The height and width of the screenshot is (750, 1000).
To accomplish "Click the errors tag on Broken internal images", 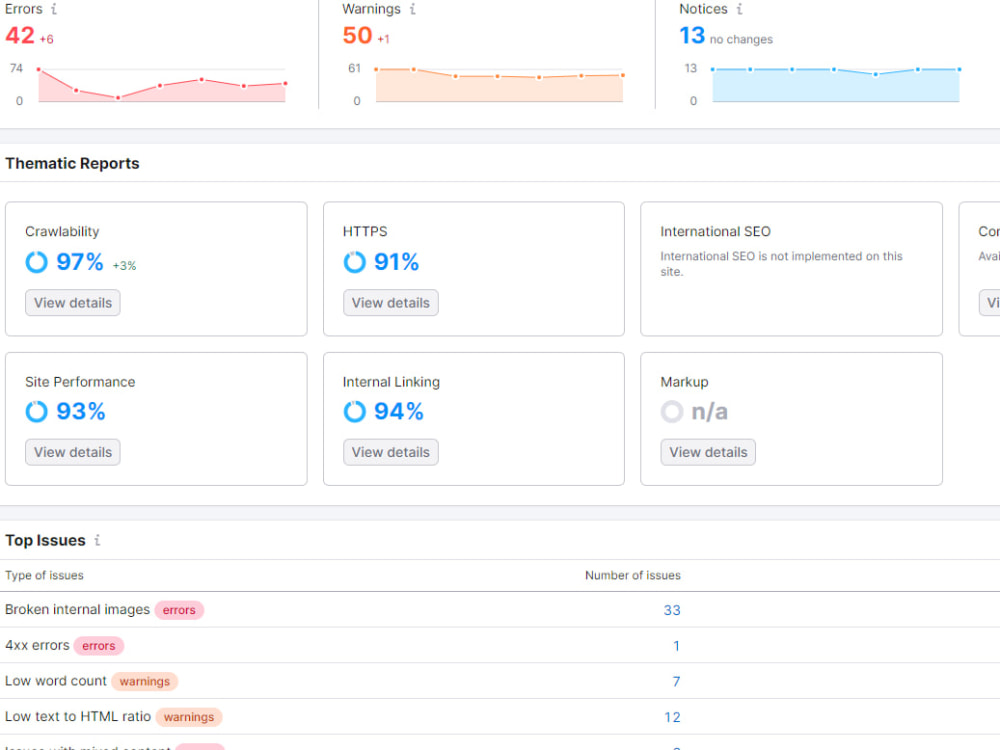I will click(179, 610).
